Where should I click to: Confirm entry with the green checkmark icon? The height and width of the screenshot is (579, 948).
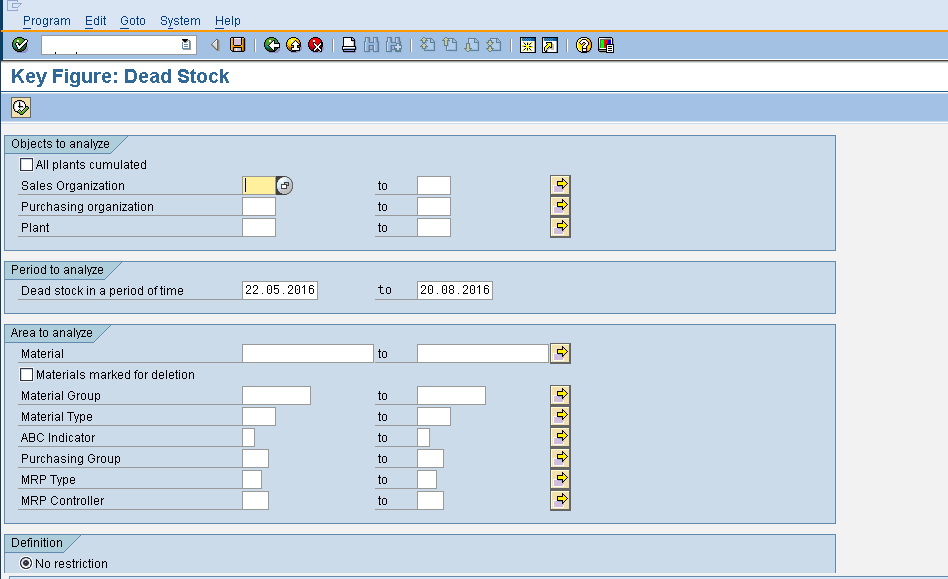pos(19,44)
